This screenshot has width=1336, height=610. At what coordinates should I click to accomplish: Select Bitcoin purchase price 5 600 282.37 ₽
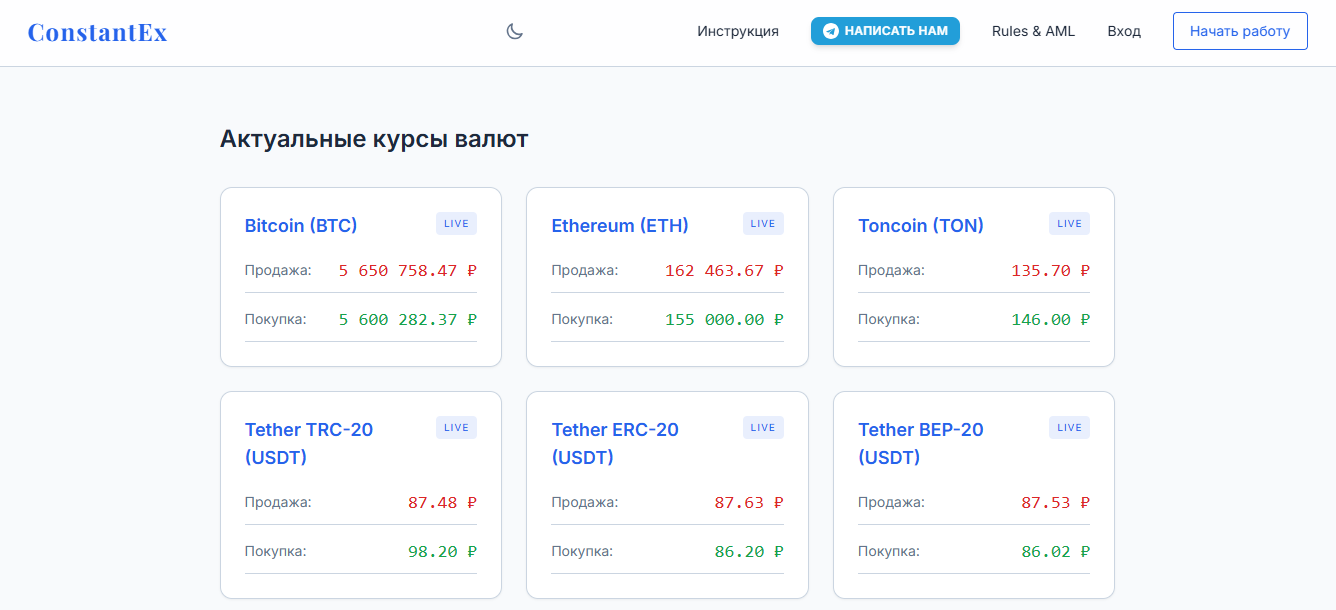pos(408,320)
